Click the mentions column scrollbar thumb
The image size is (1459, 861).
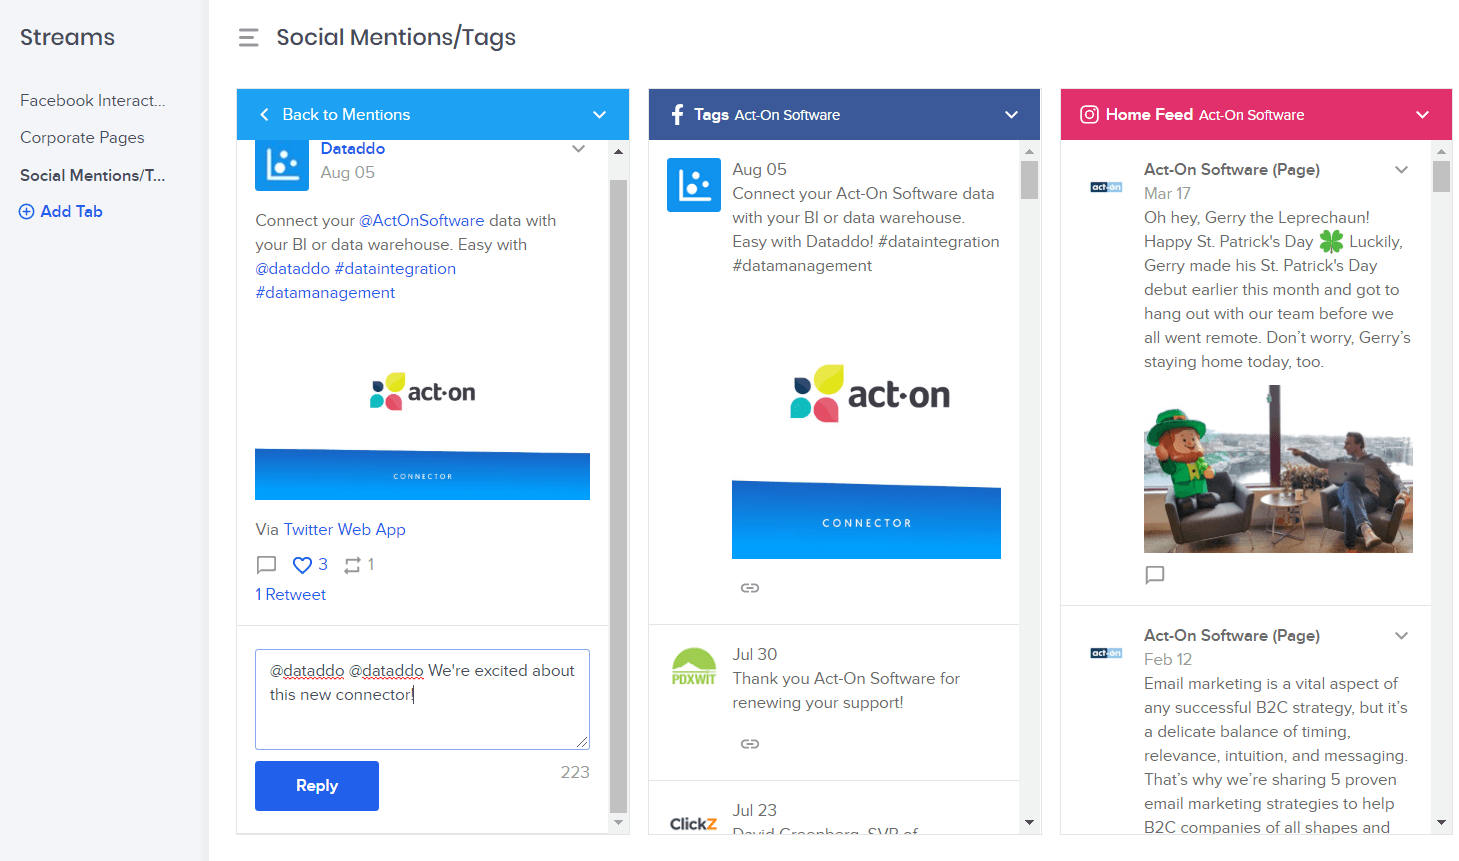(618, 495)
